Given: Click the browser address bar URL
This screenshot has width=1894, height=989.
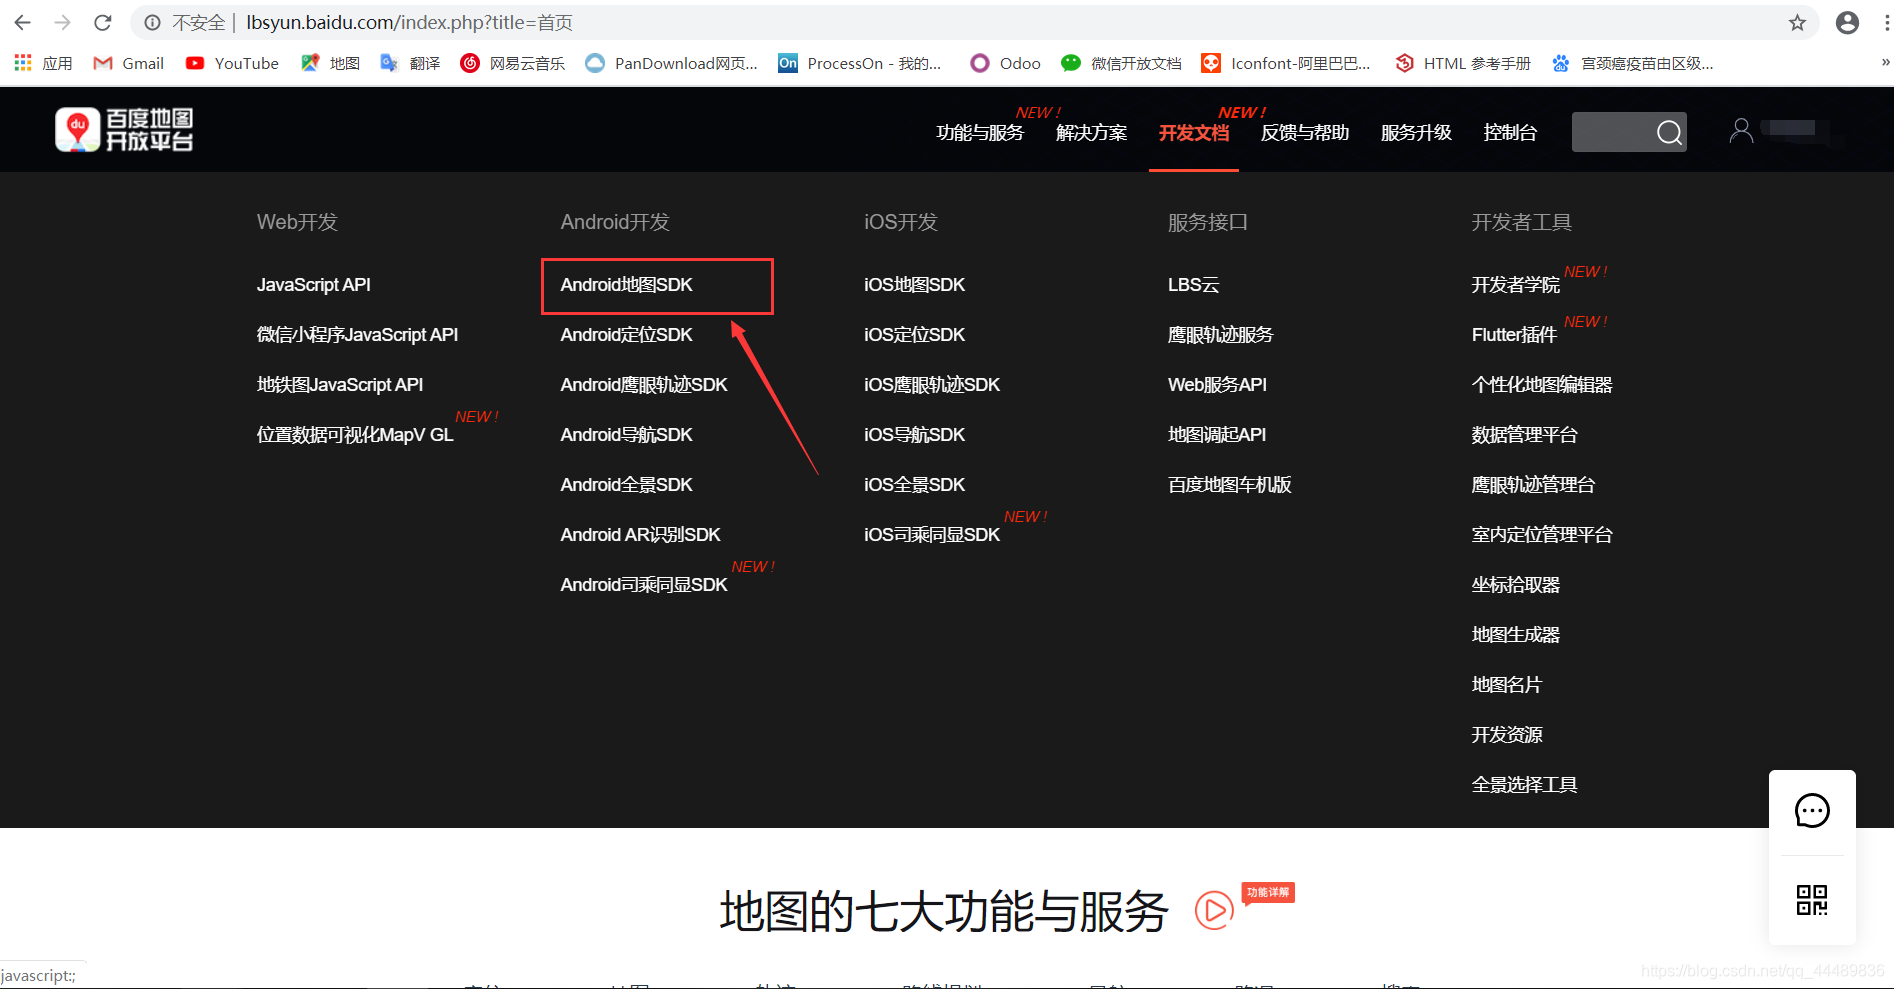Looking at the screenshot, I should [x=410, y=22].
